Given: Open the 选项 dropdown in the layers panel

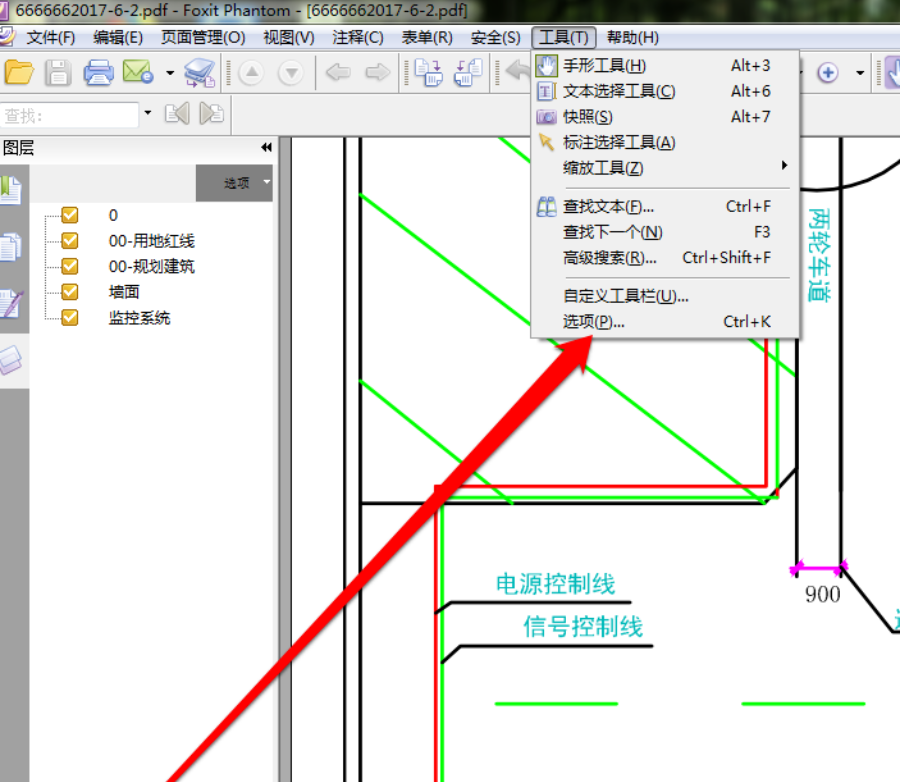Looking at the screenshot, I should (x=234, y=183).
